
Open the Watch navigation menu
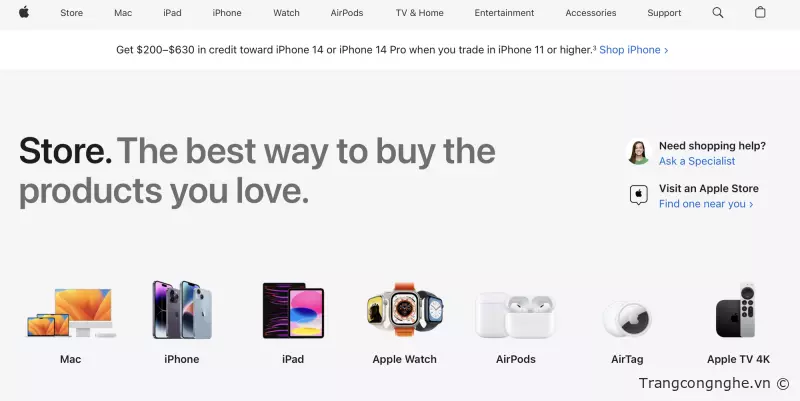pos(286,13)
